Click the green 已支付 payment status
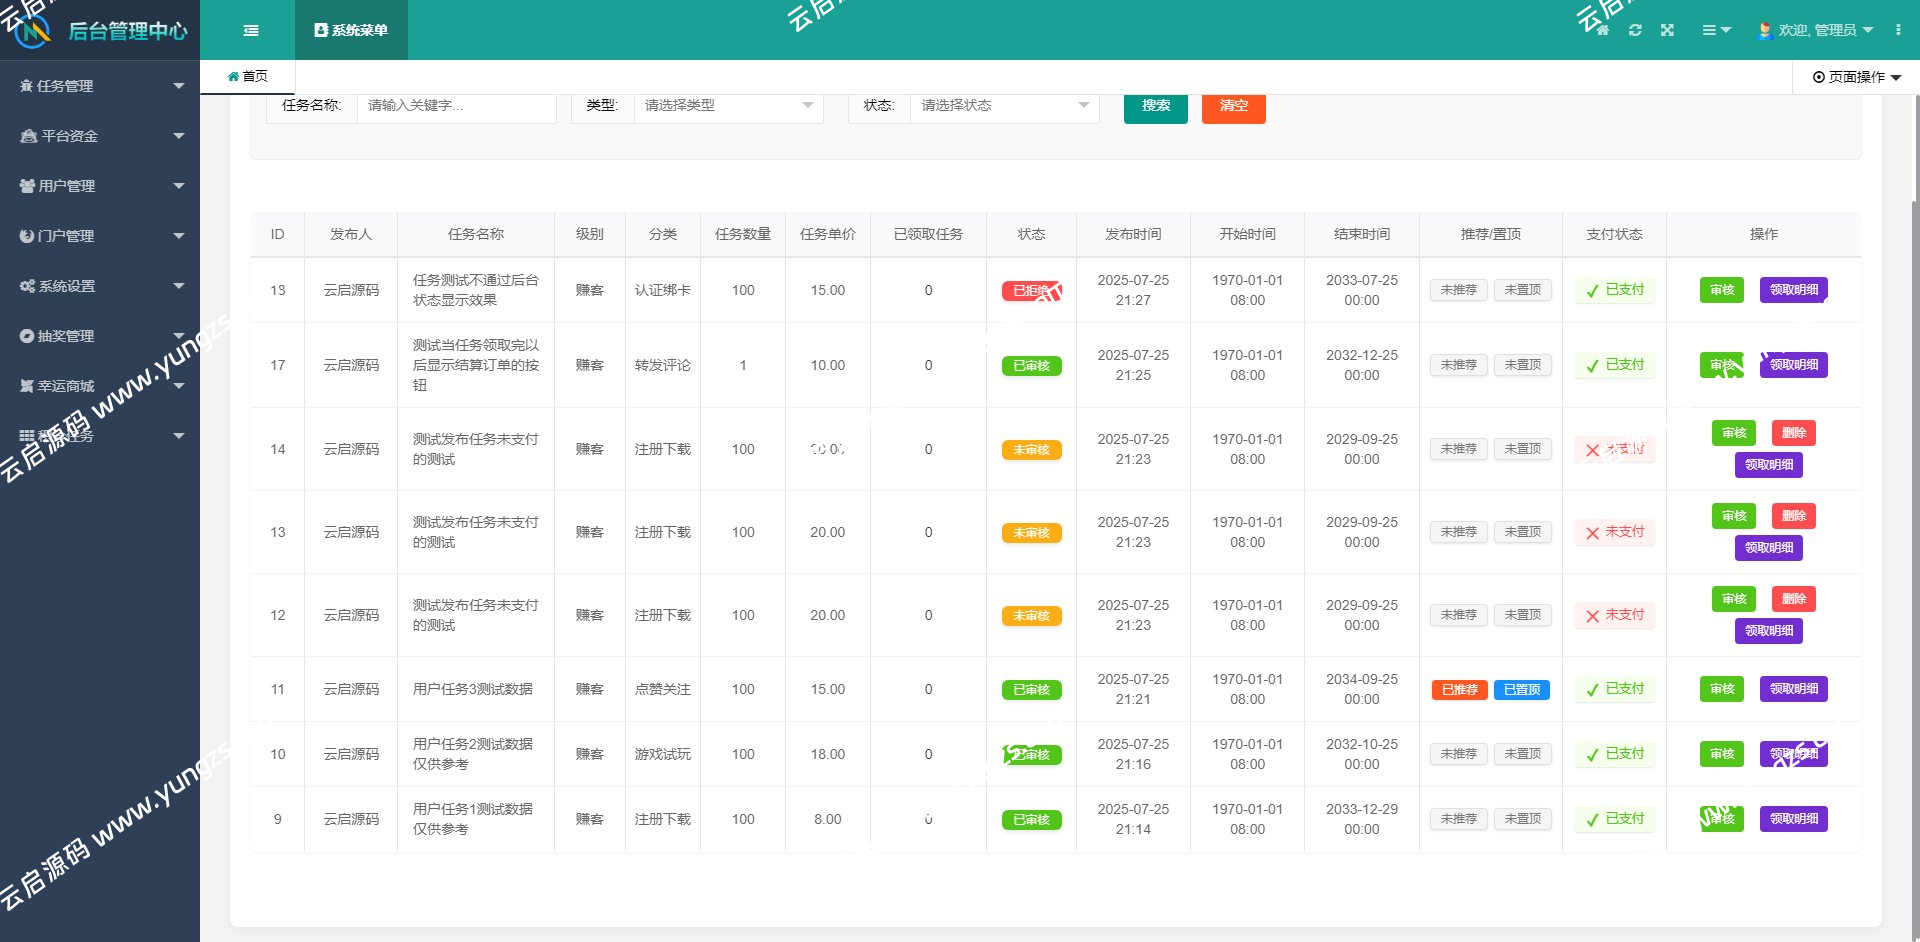Screen dimensions: 1920x942 (x=1613, y=290)
